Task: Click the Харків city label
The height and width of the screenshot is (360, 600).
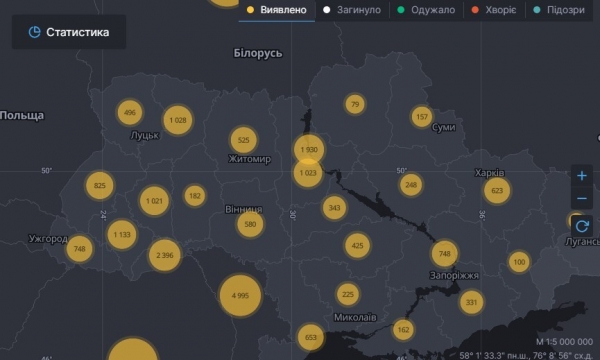Action: [x=489, y=173]
